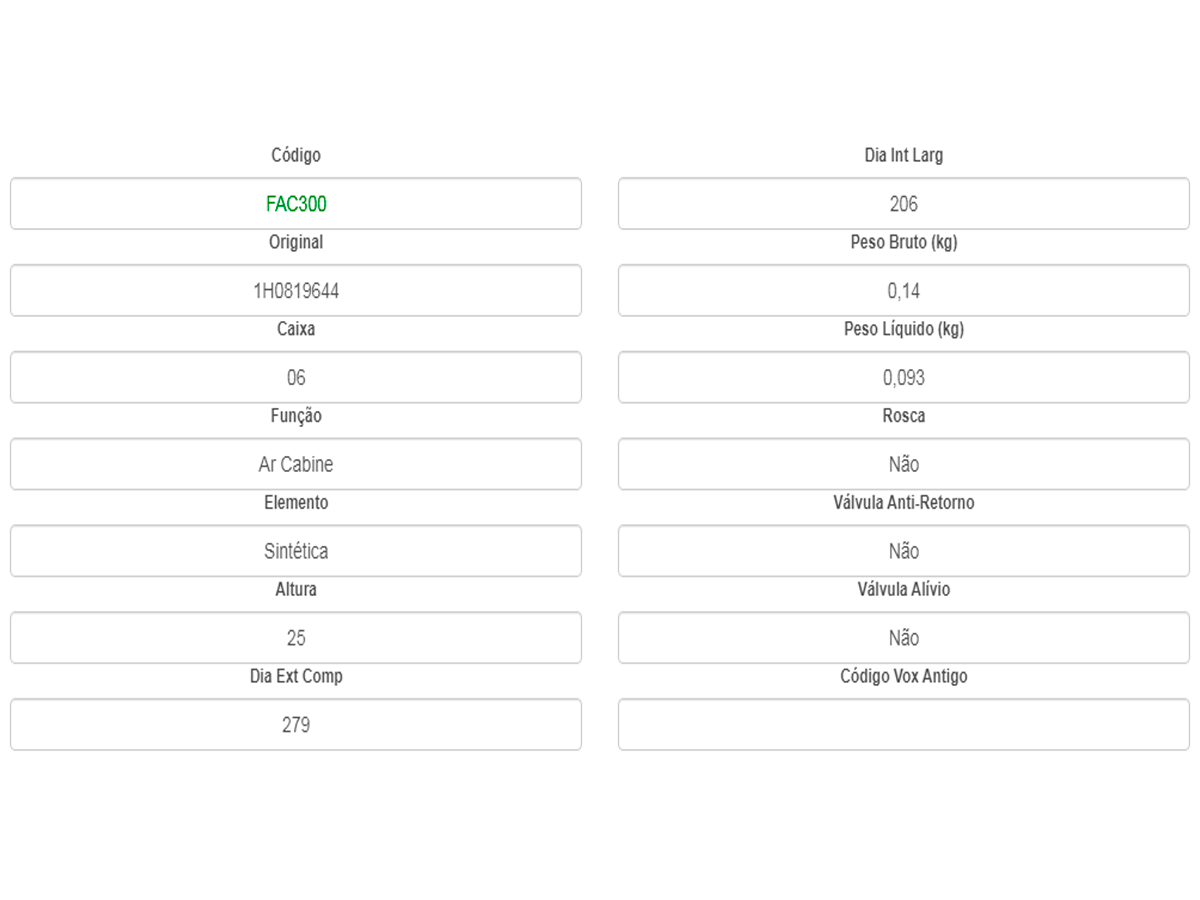Select the Peso Líquido field showing 0,093
1200x900 pixels.
click(904, 378)
